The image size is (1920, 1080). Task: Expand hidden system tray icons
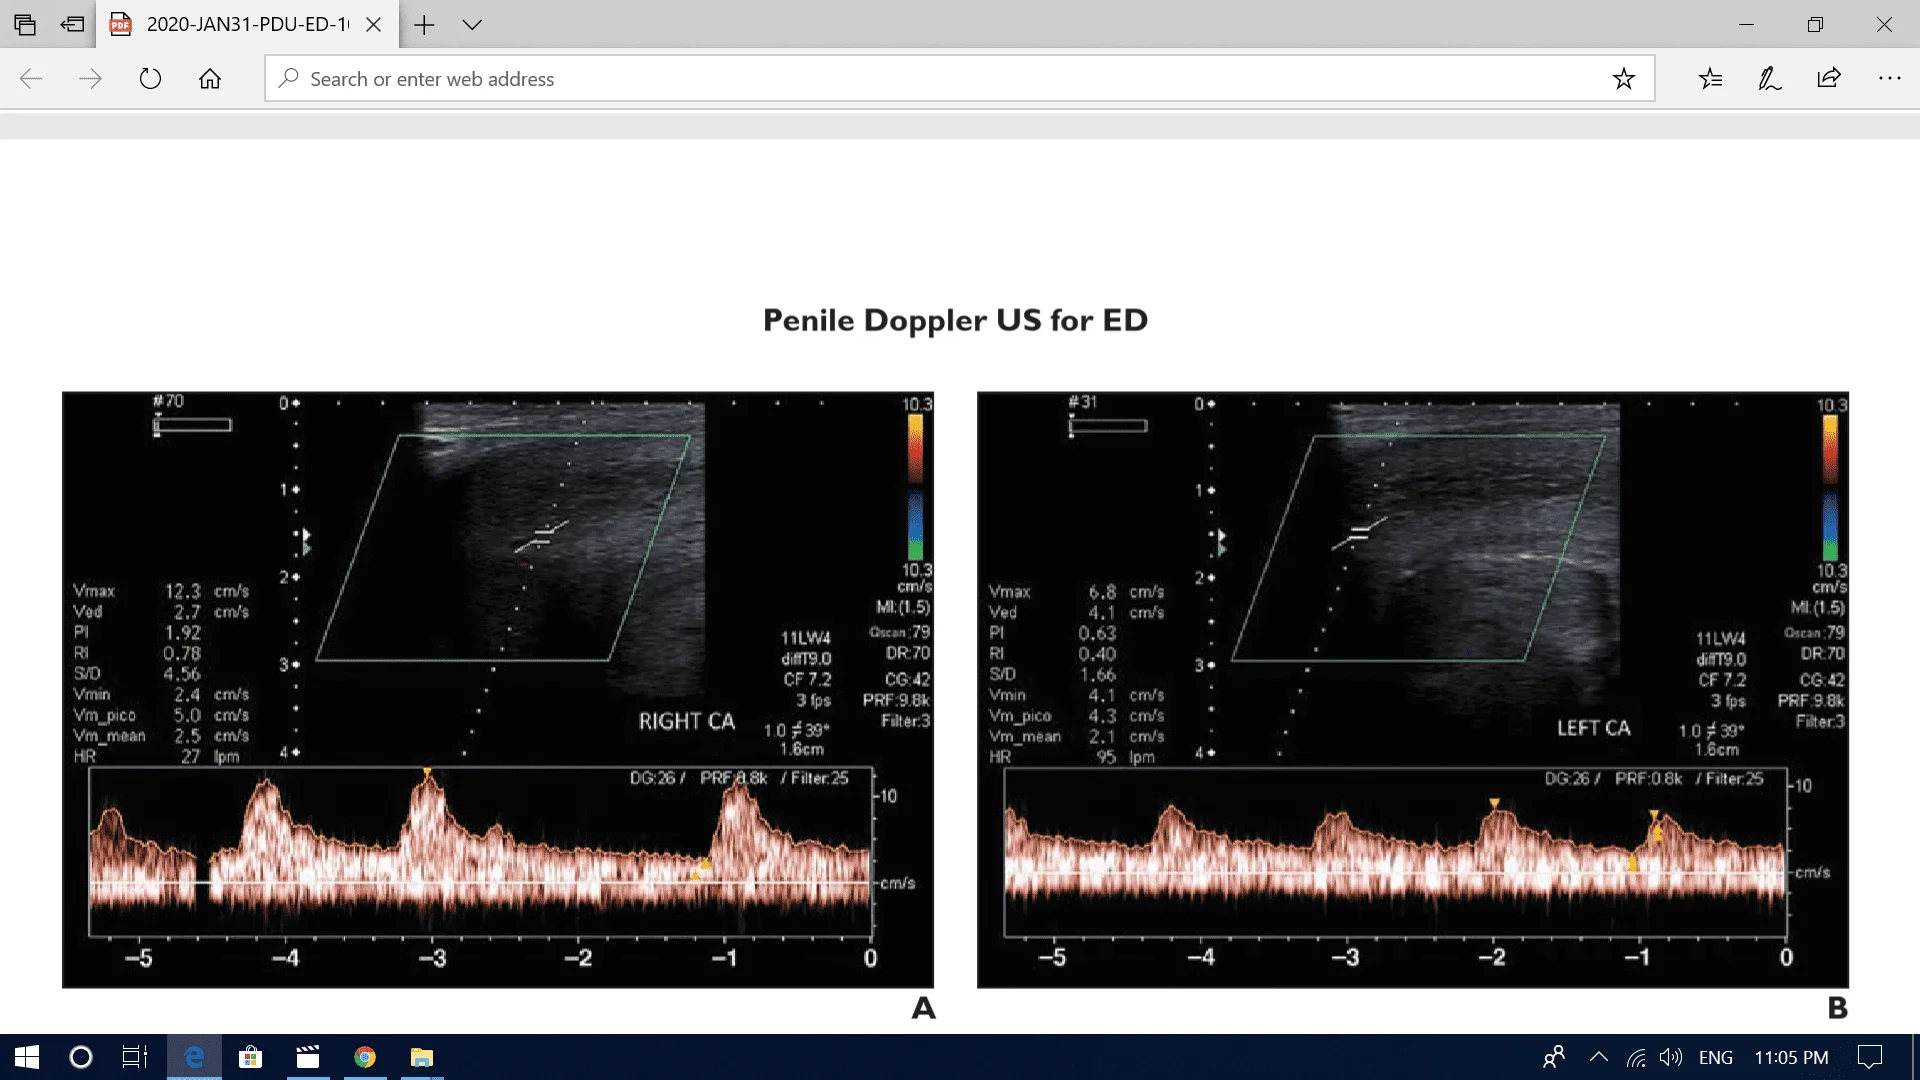tap(1599, 1057)
